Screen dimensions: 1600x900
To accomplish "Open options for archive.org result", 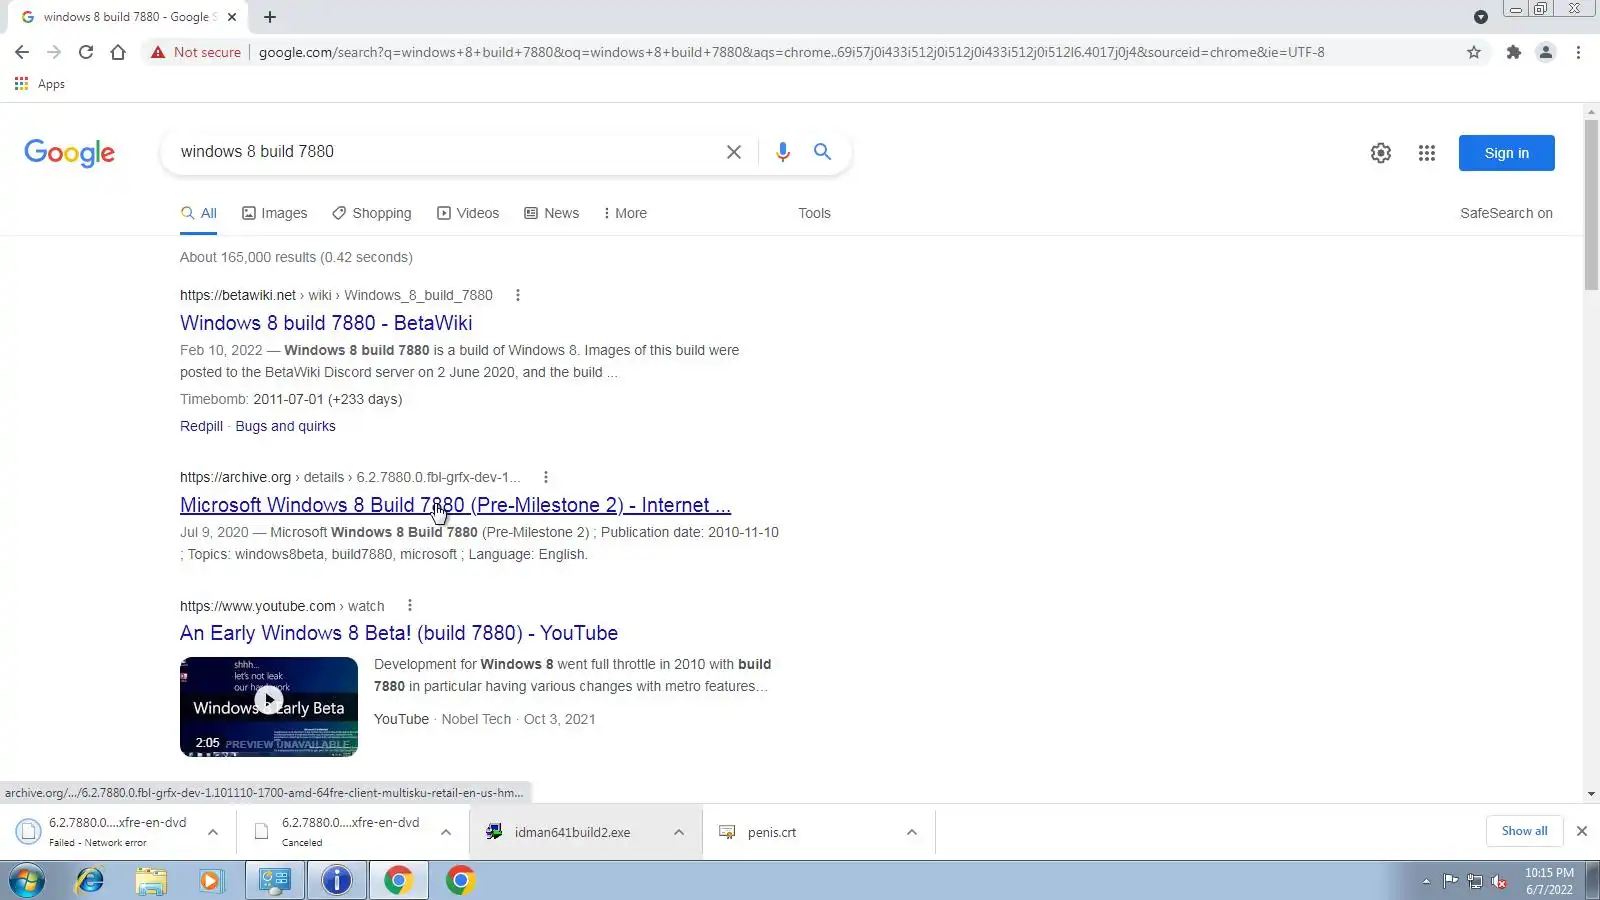I will [x=545, y=477].
